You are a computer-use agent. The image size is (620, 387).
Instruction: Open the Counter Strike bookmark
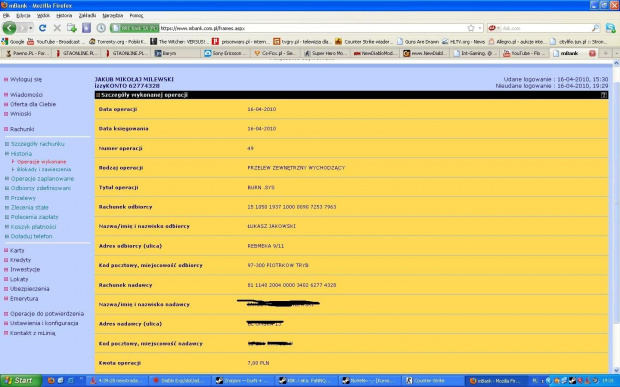click(365, 42)
